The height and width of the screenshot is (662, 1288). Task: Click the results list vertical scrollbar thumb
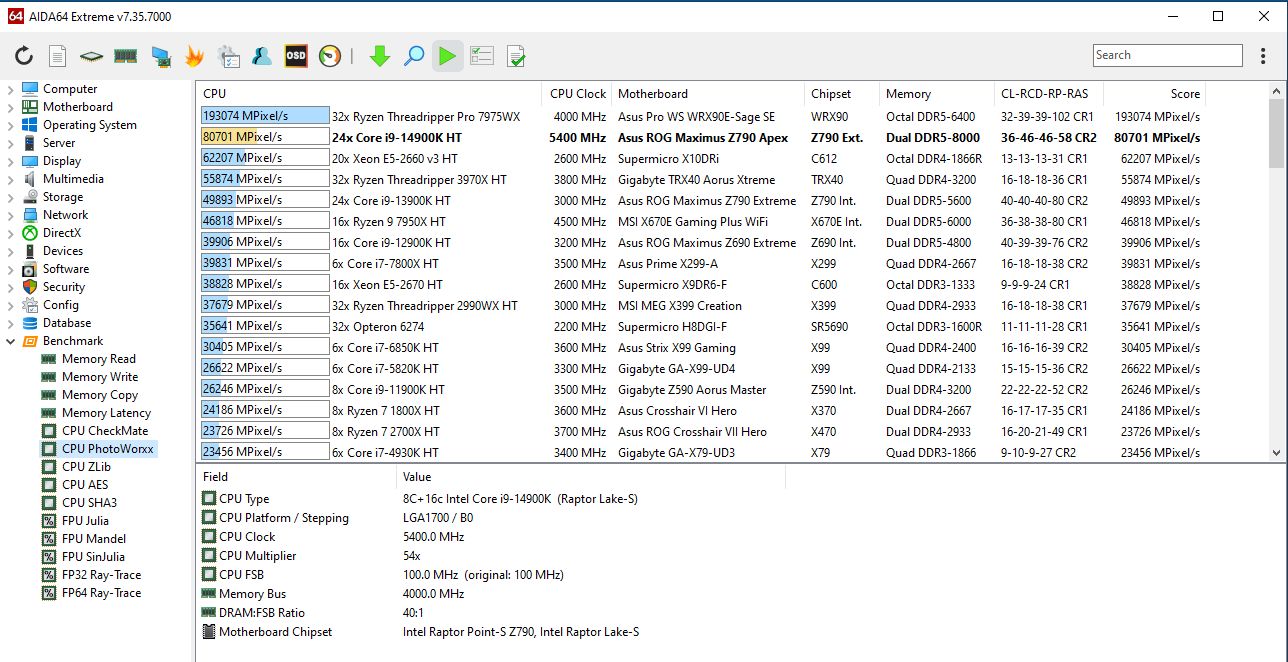tap(1277, 133)
